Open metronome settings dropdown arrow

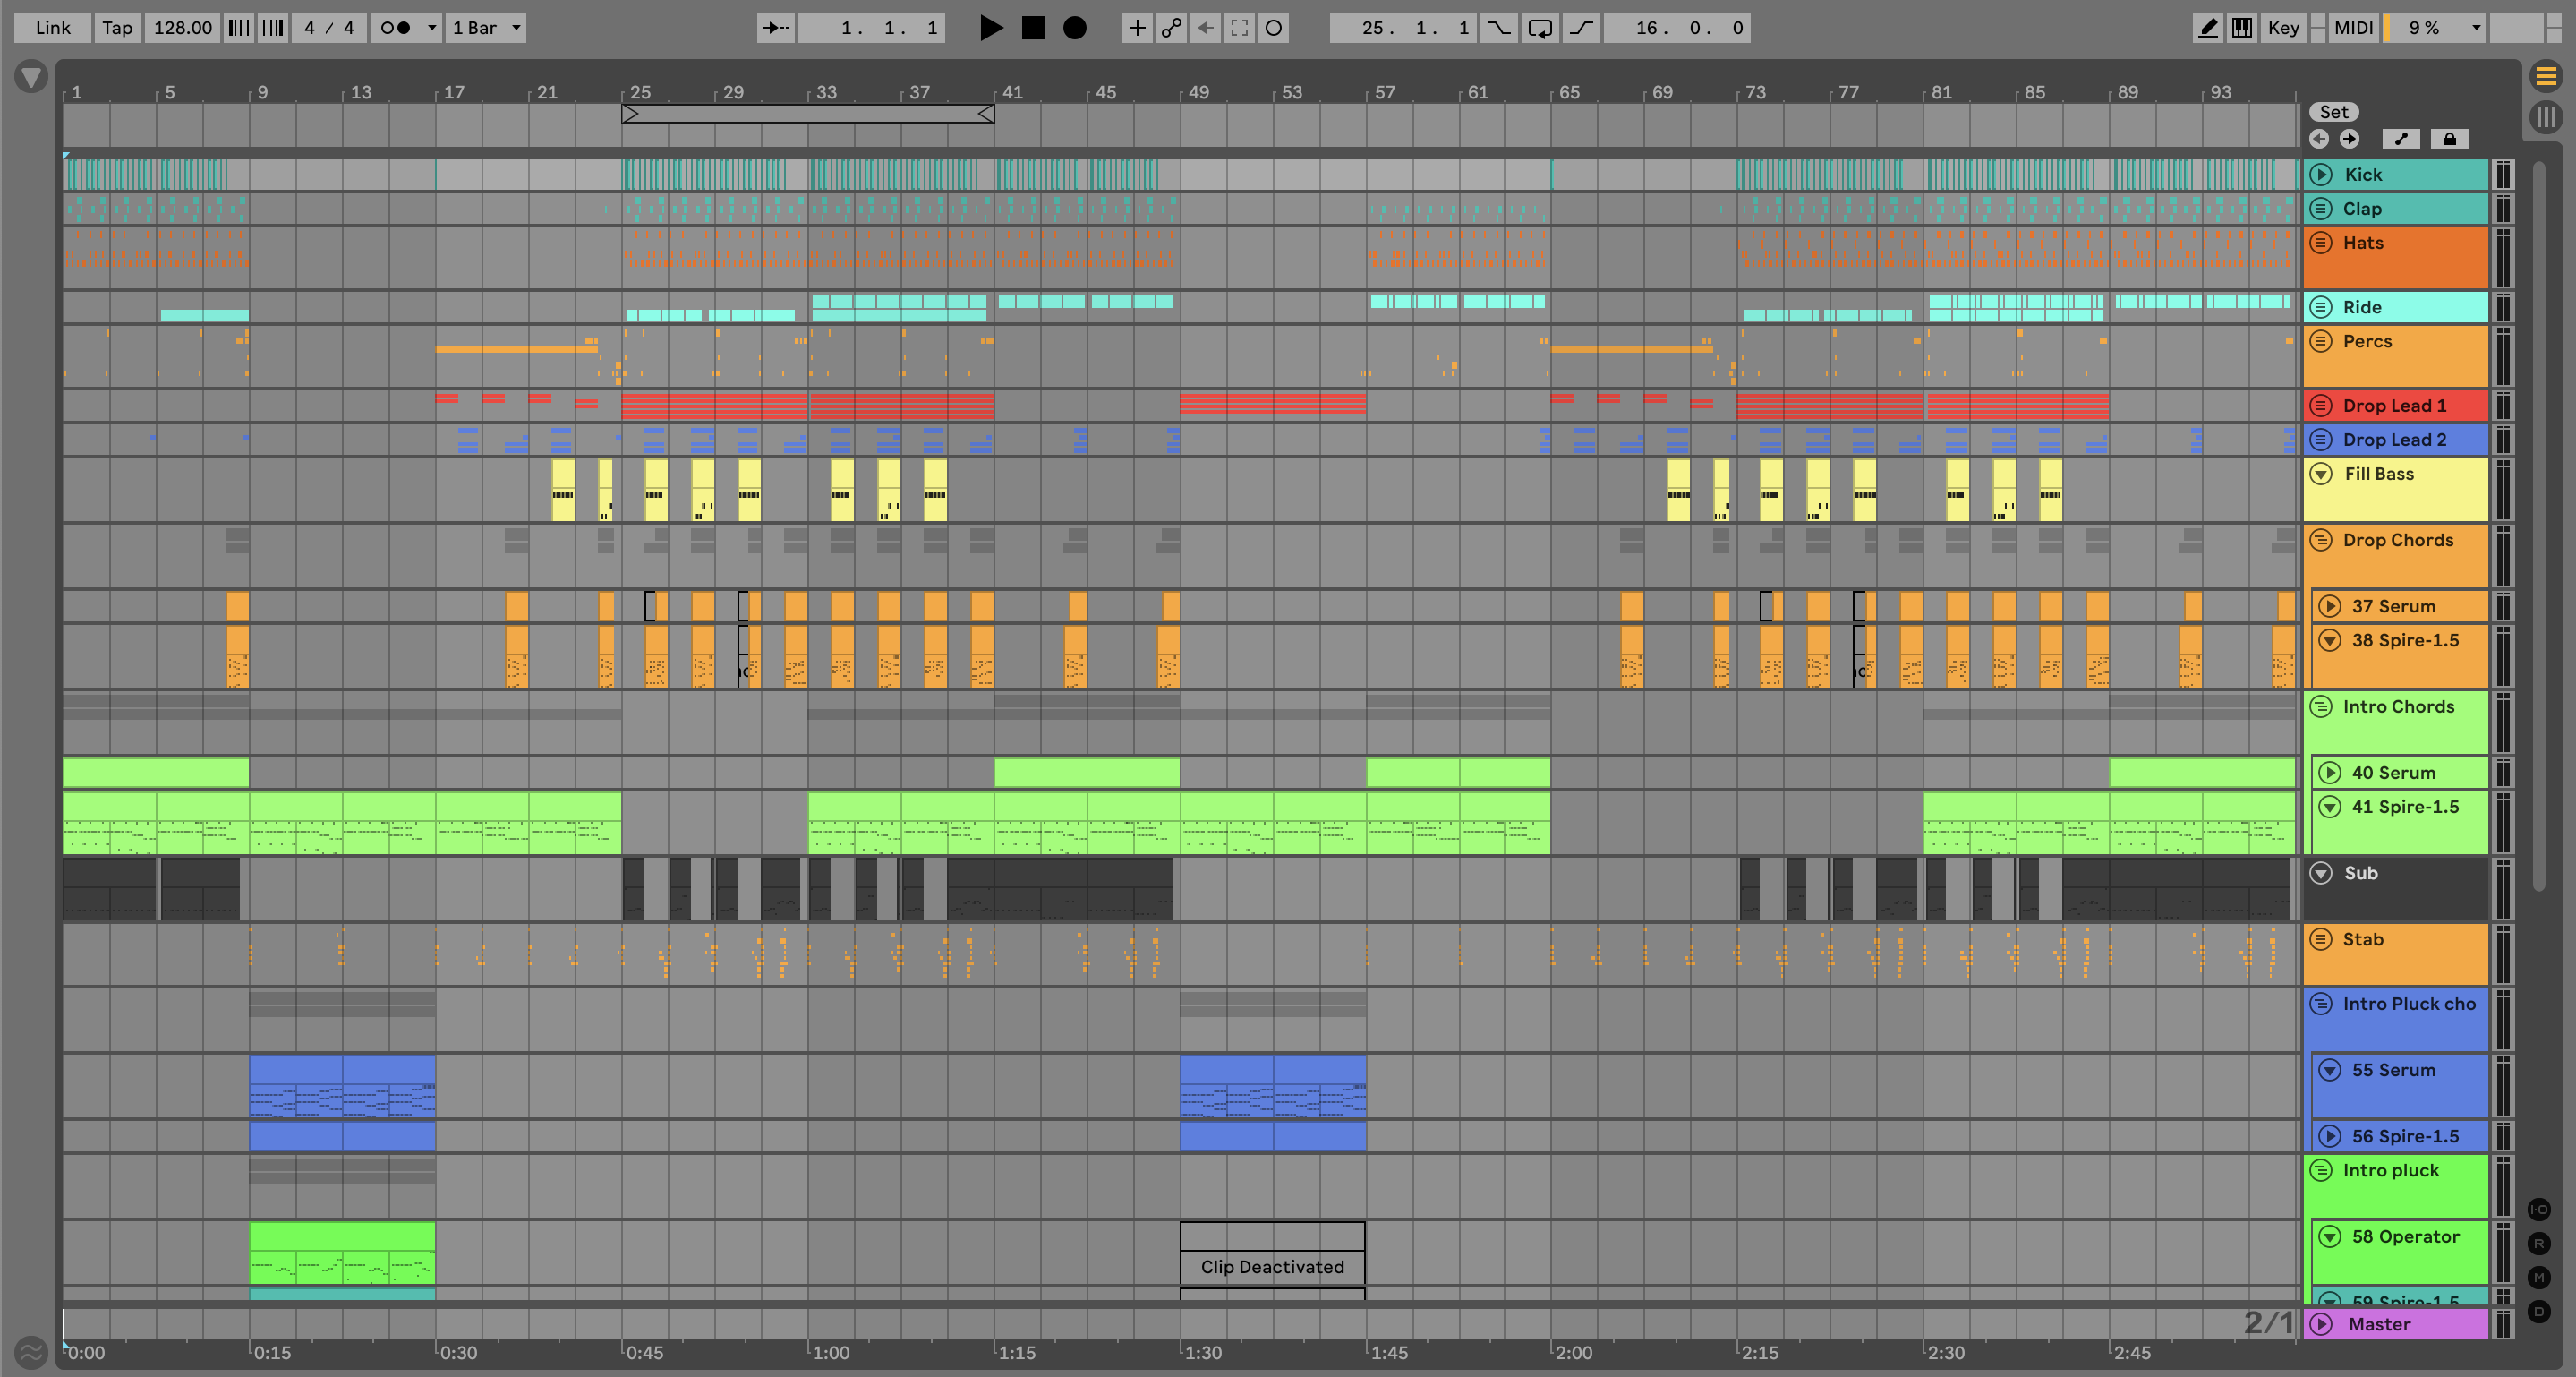[432, 28]
